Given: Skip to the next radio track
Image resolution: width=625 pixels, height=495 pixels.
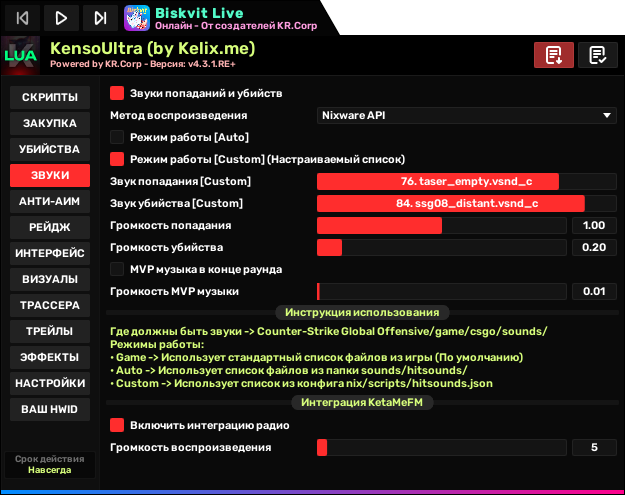Looking at the screenshot, I should [99, 17].
